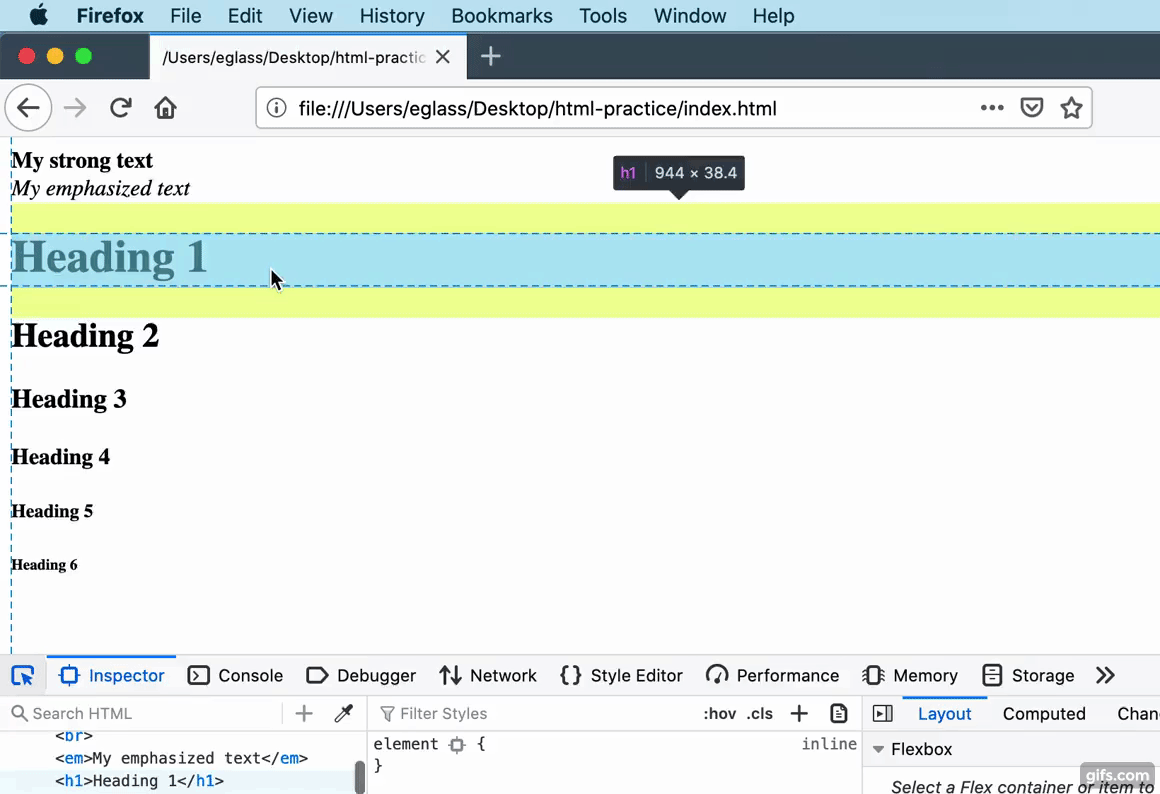Collapse the Flexbox section
The width and height of the screenshot is (1160, 794).
[878, 749]
